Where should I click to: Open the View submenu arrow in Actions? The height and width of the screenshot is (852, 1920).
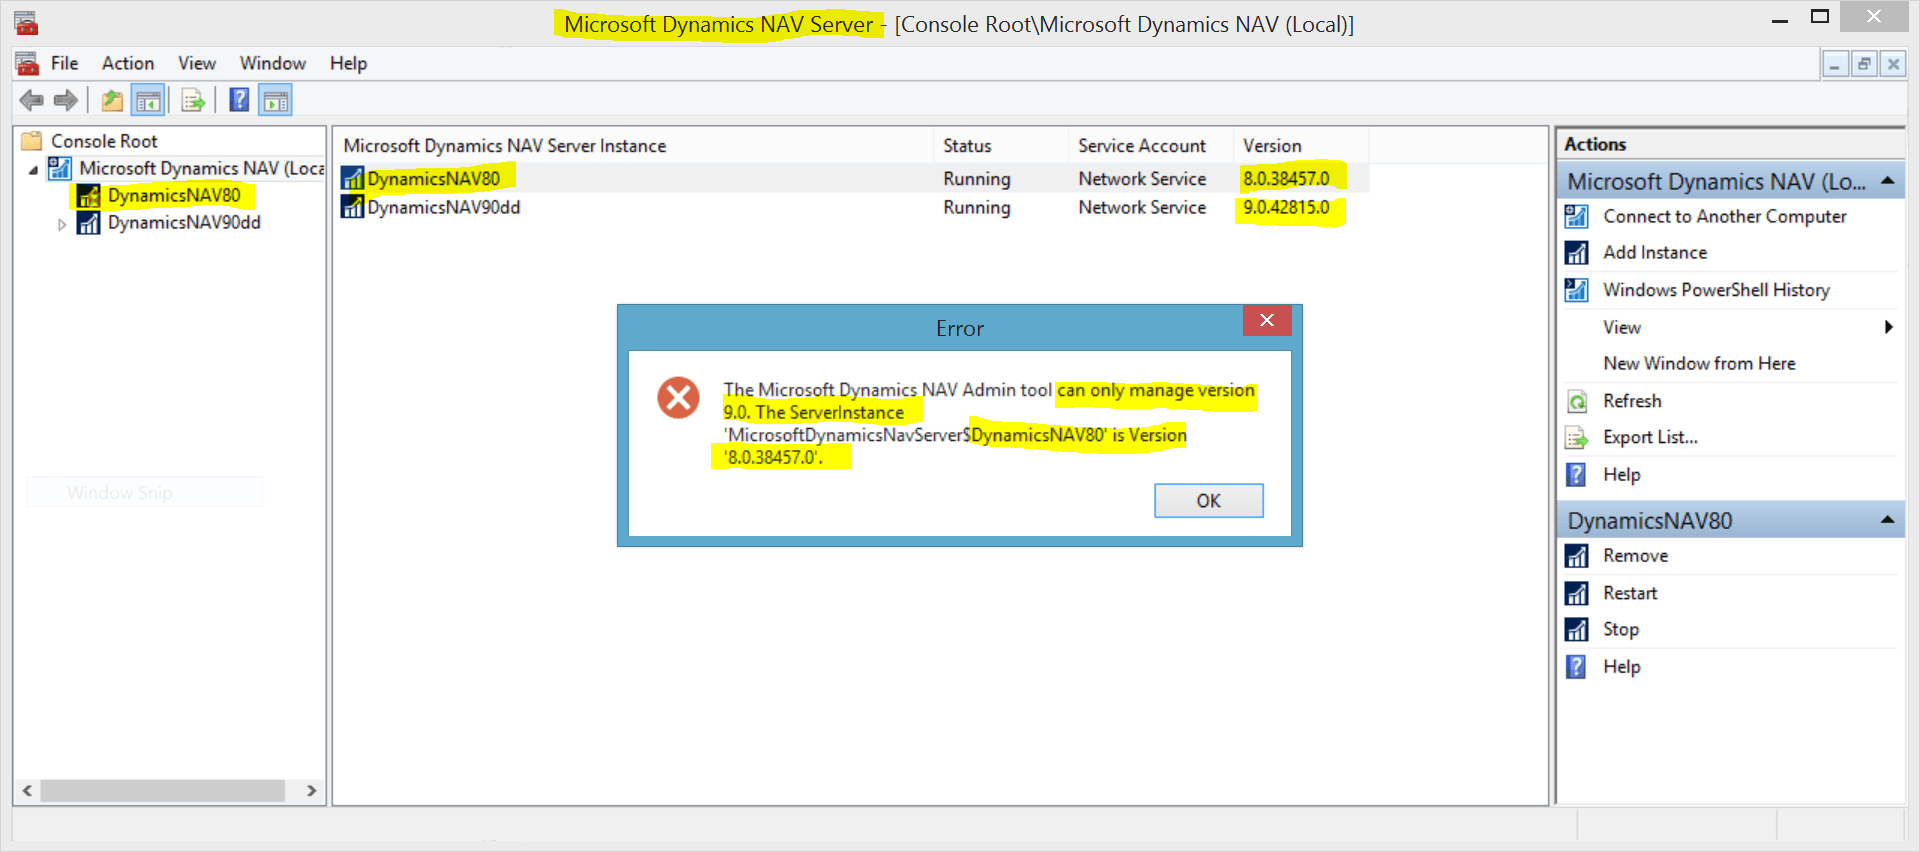click(x=1888, y=327)
